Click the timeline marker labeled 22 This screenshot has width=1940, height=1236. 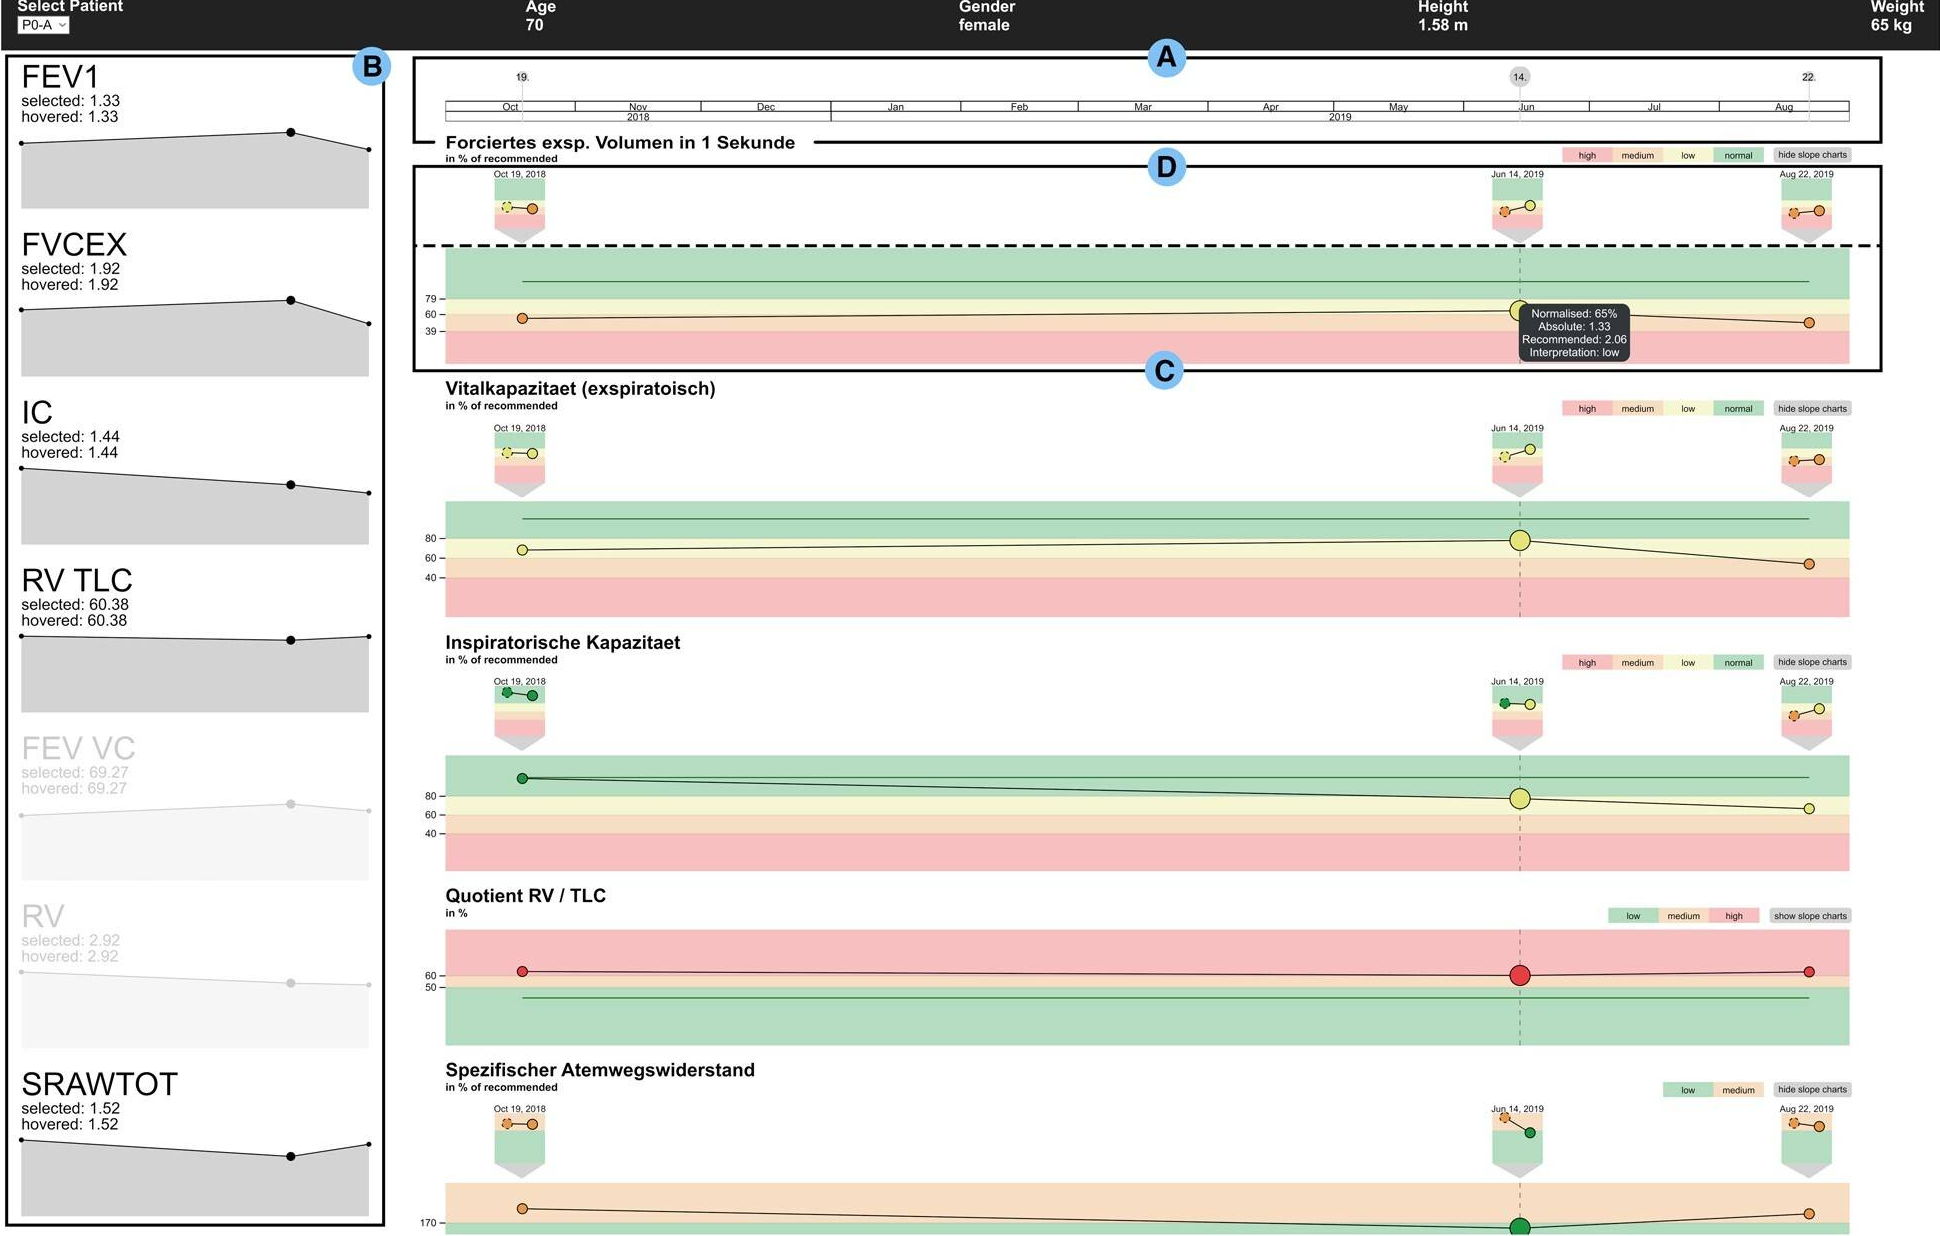[1808, 77]
